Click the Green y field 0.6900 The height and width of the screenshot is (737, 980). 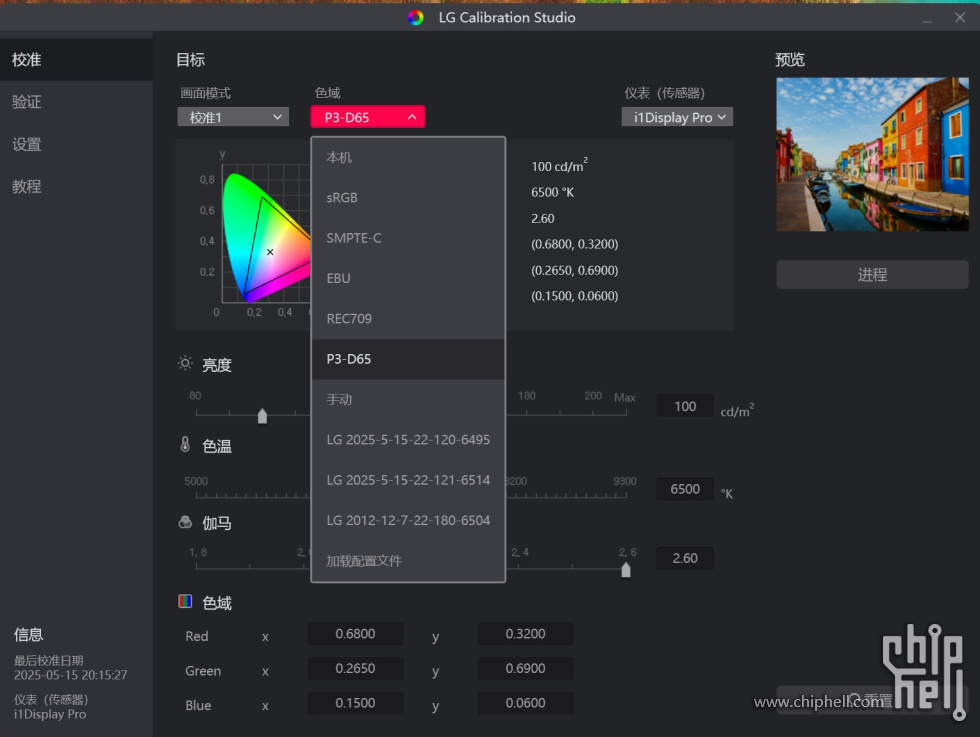pyautogui.click(x=525, y=668)
